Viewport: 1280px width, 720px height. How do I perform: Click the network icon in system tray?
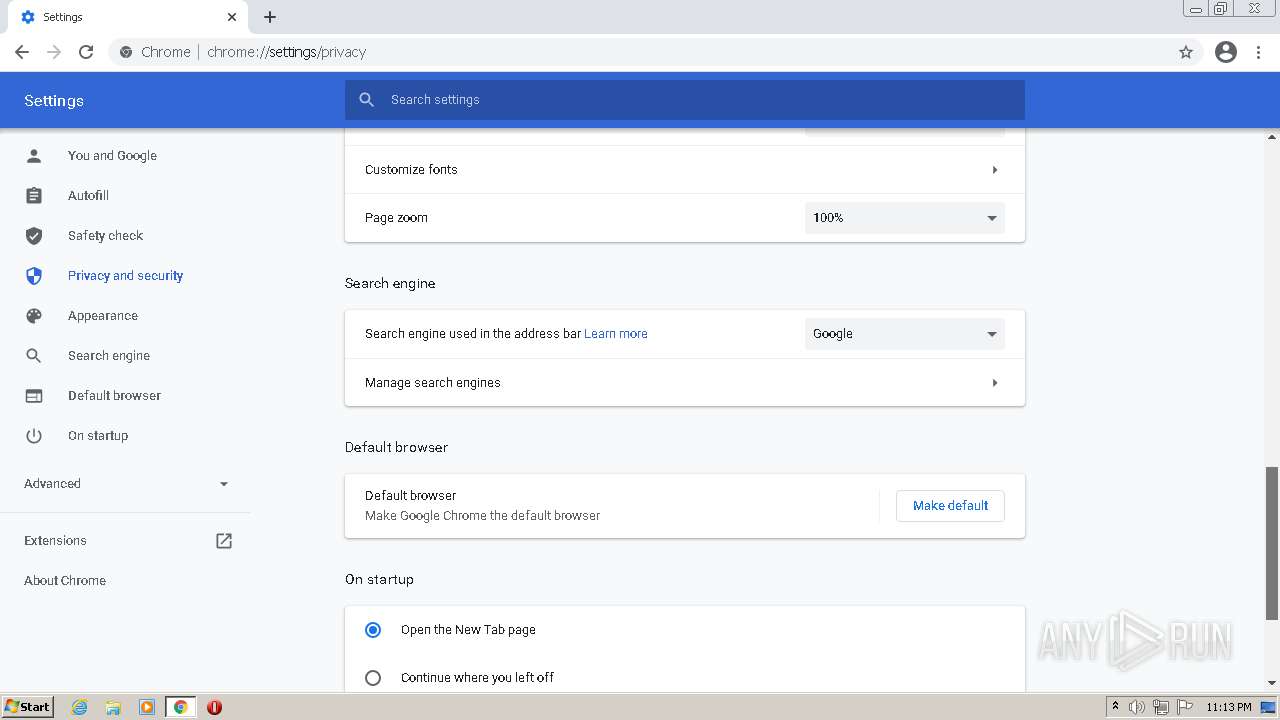pos(1160,707)
